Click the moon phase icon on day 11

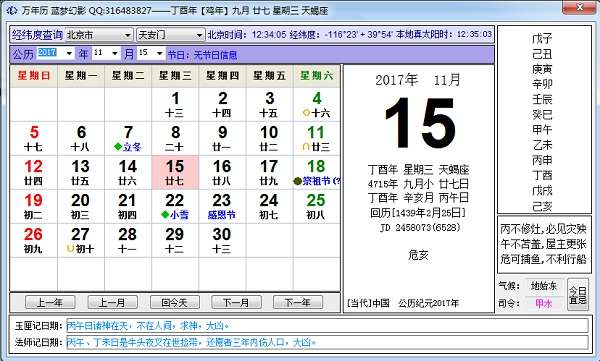pos(306,147)
